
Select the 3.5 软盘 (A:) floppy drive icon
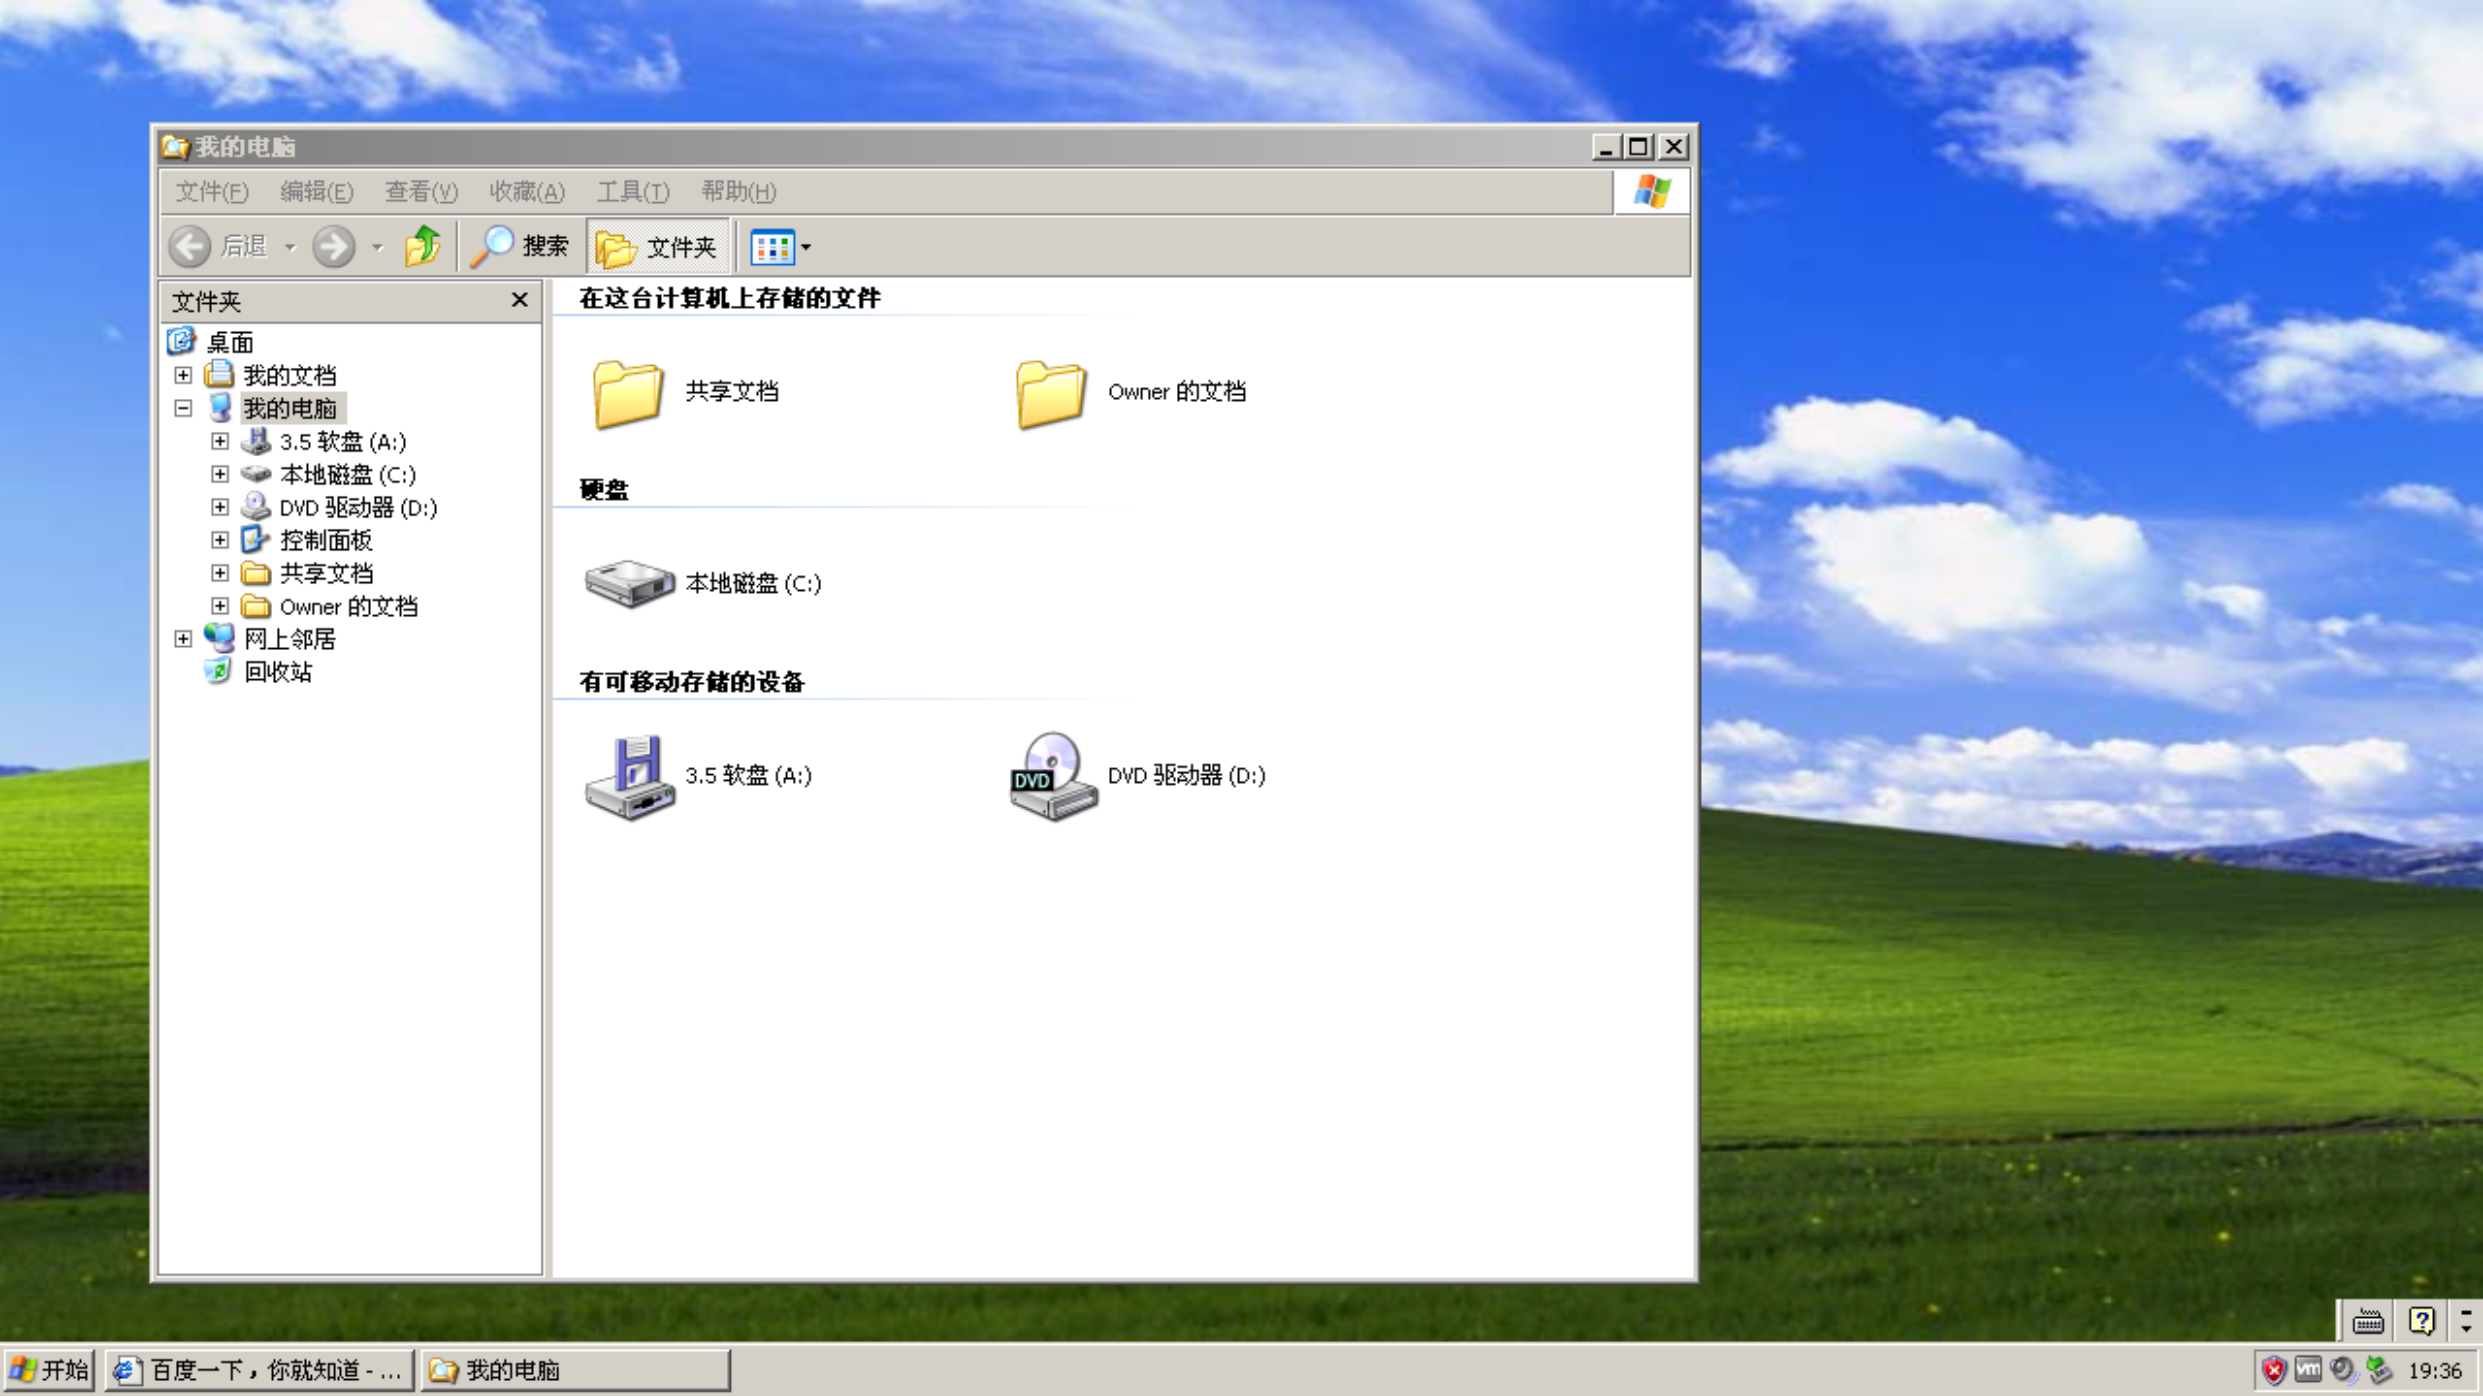coord(629,777)
